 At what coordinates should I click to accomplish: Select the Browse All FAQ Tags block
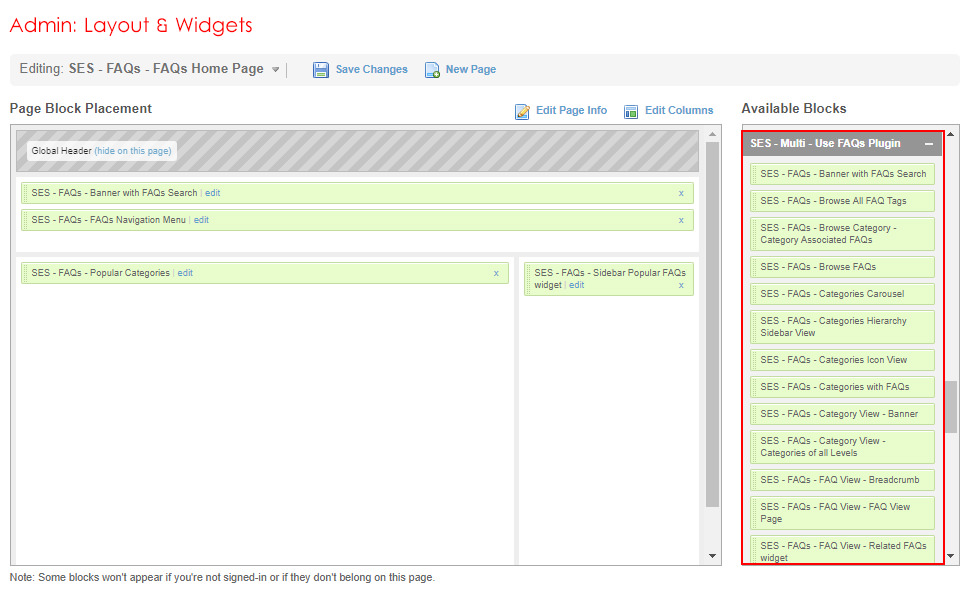842,201
